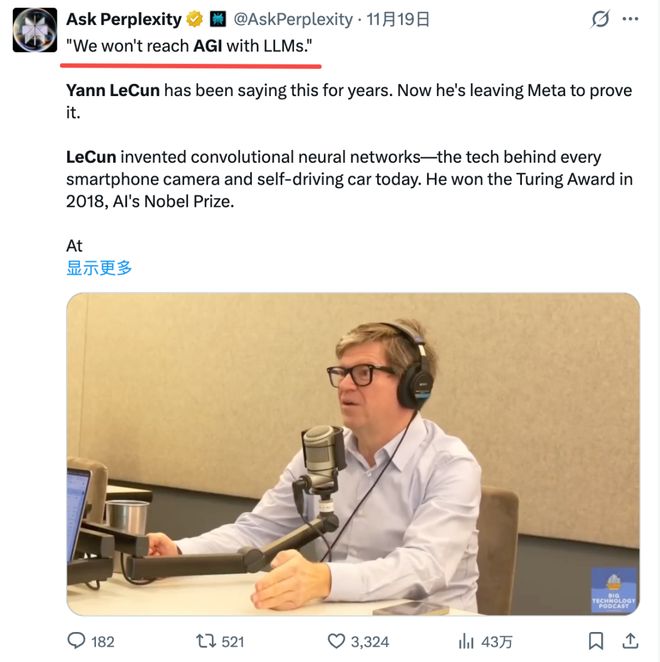The image size is (660, 662).
Task: Click the quoted AGI headline text
Action: (189, 46)
